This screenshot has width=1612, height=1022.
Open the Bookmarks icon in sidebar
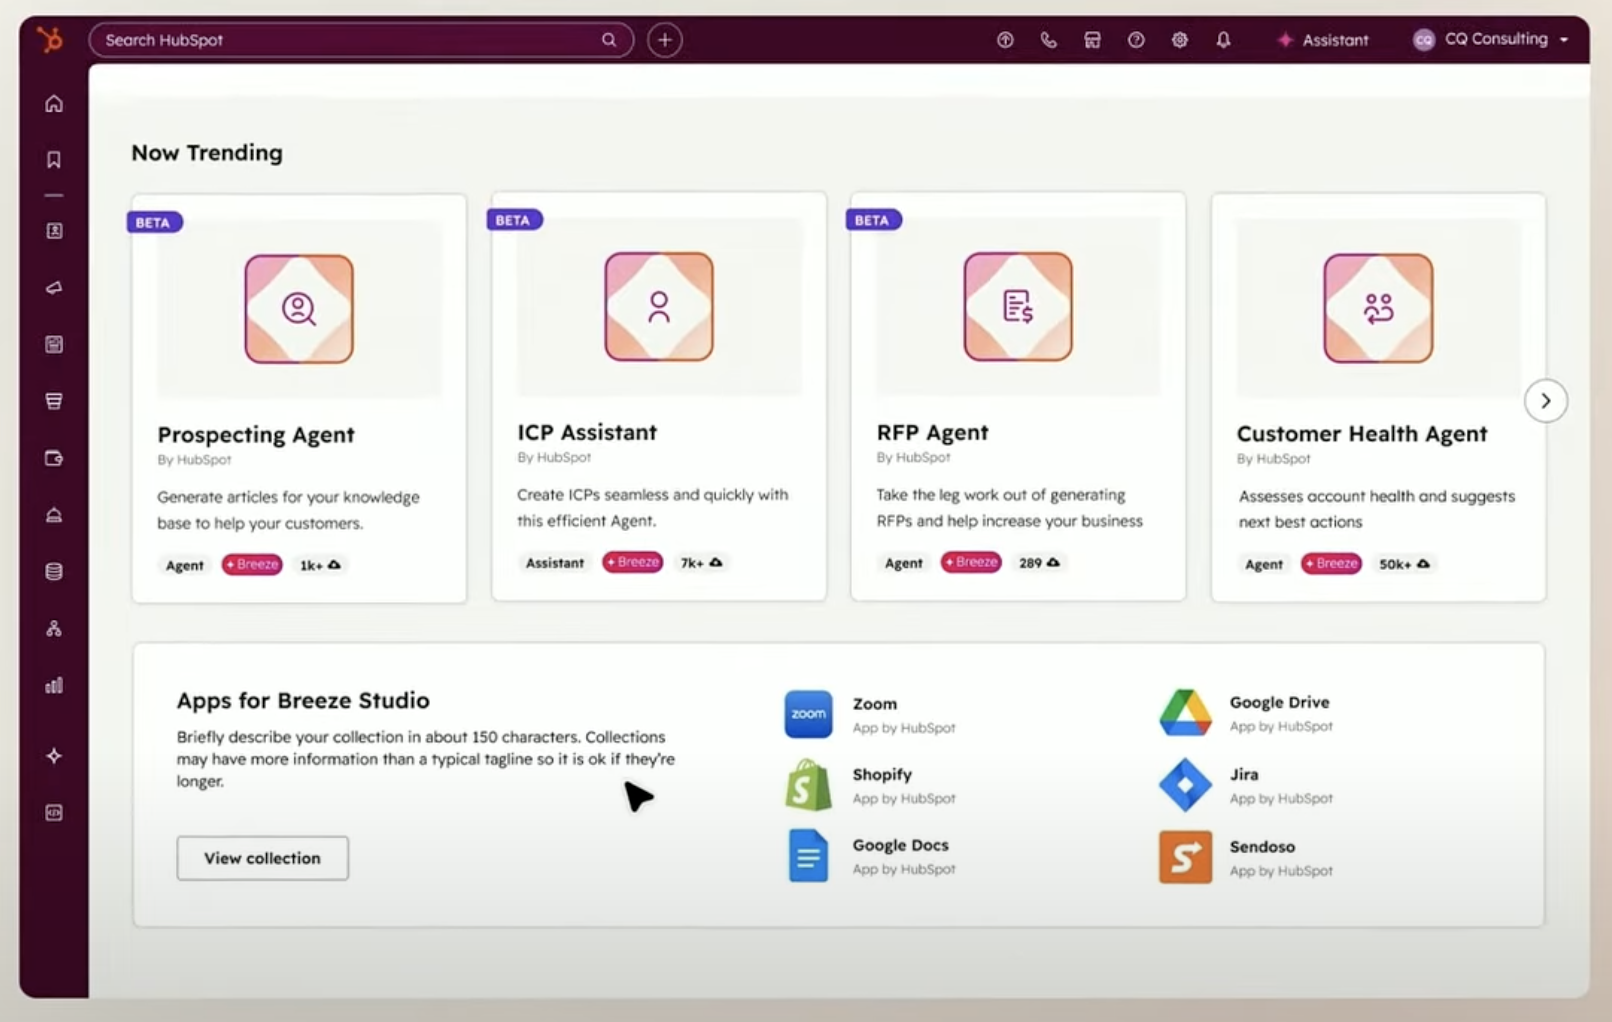point(54,160)
